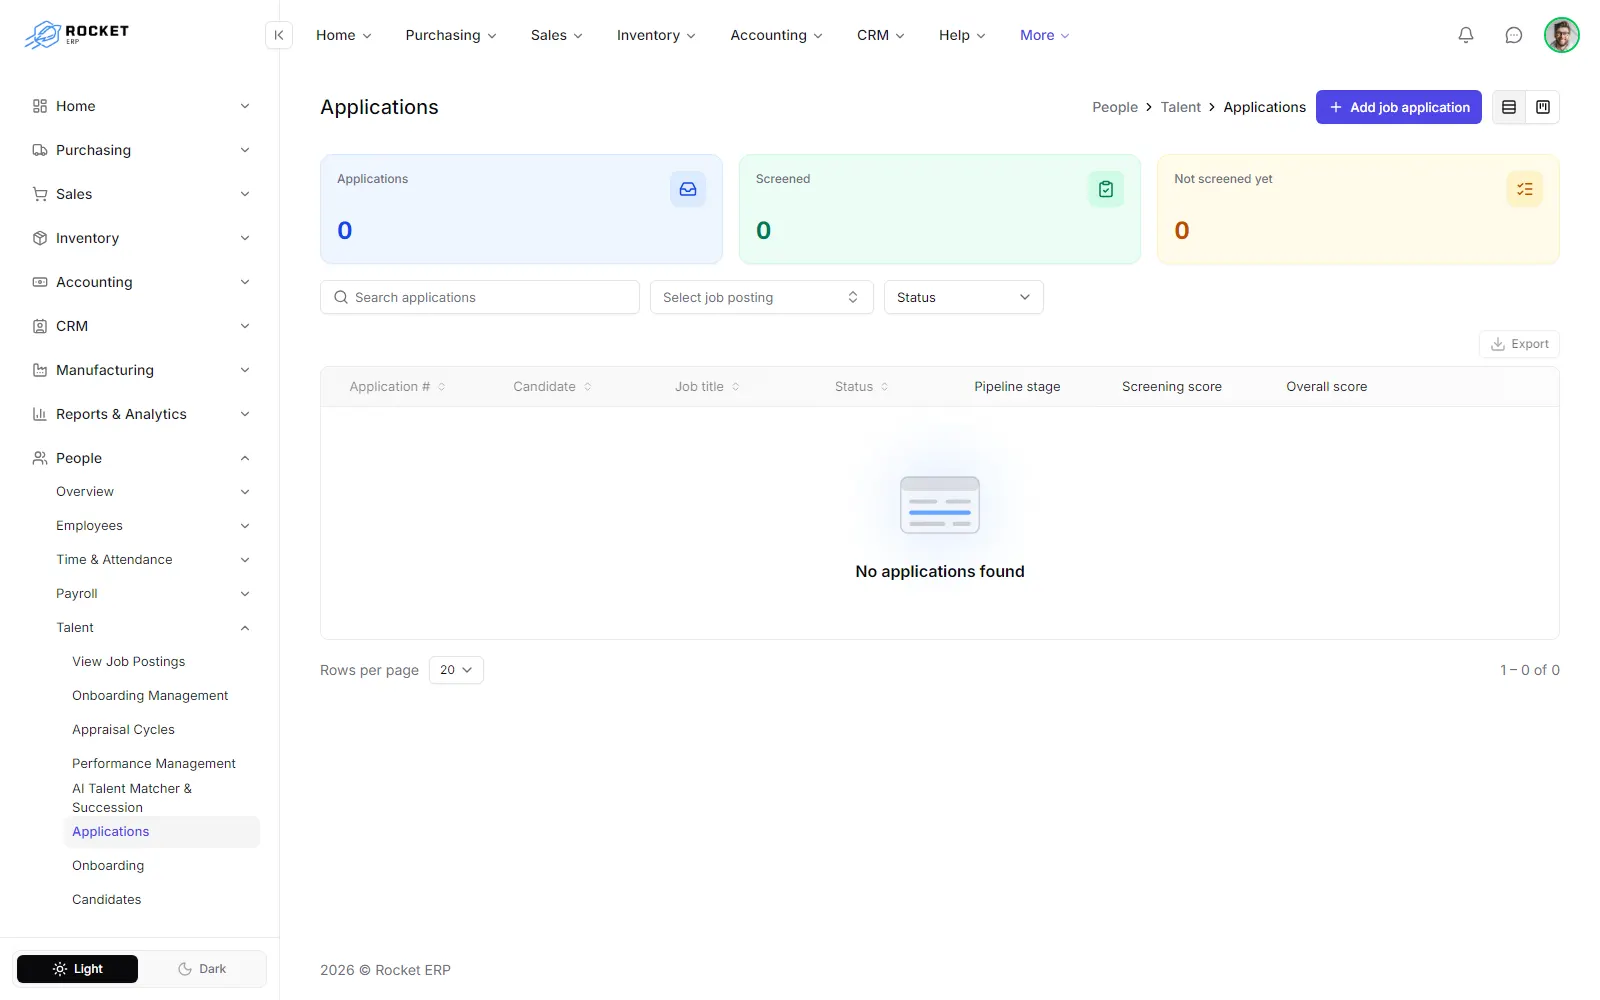Open the Status filter dropdown

point(963,297)
